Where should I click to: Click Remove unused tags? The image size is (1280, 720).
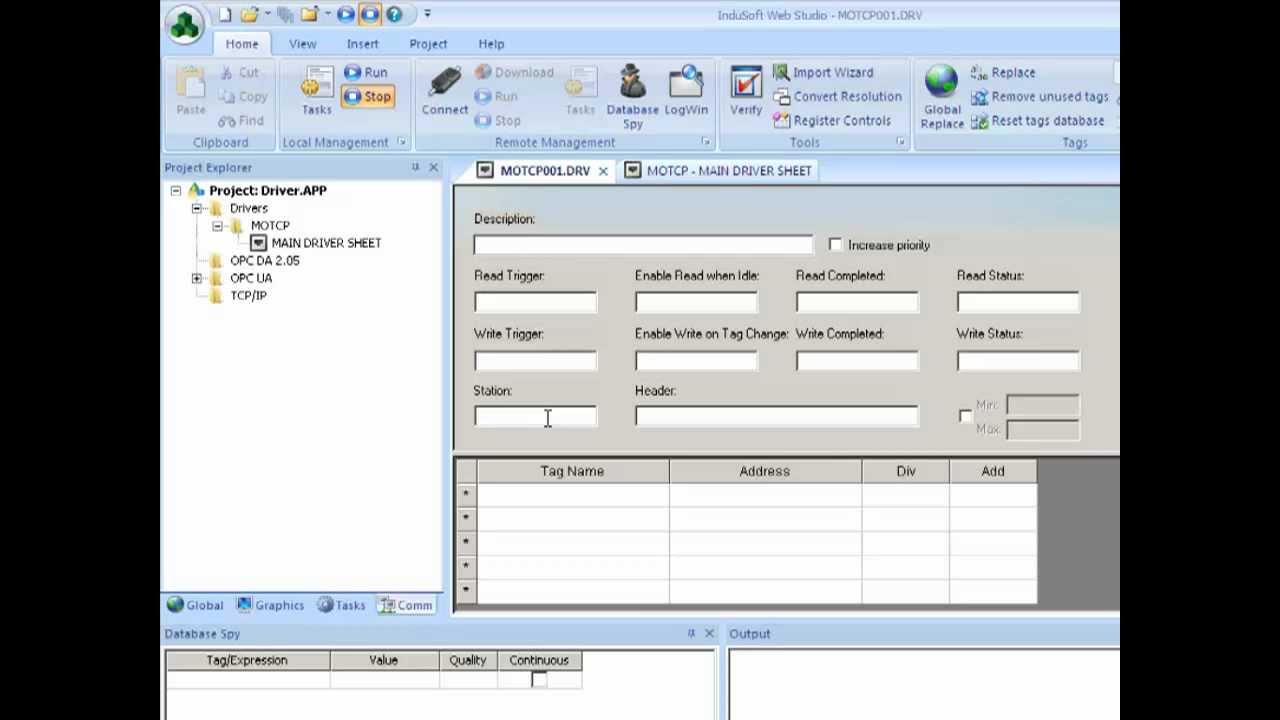click(1039, 96)
